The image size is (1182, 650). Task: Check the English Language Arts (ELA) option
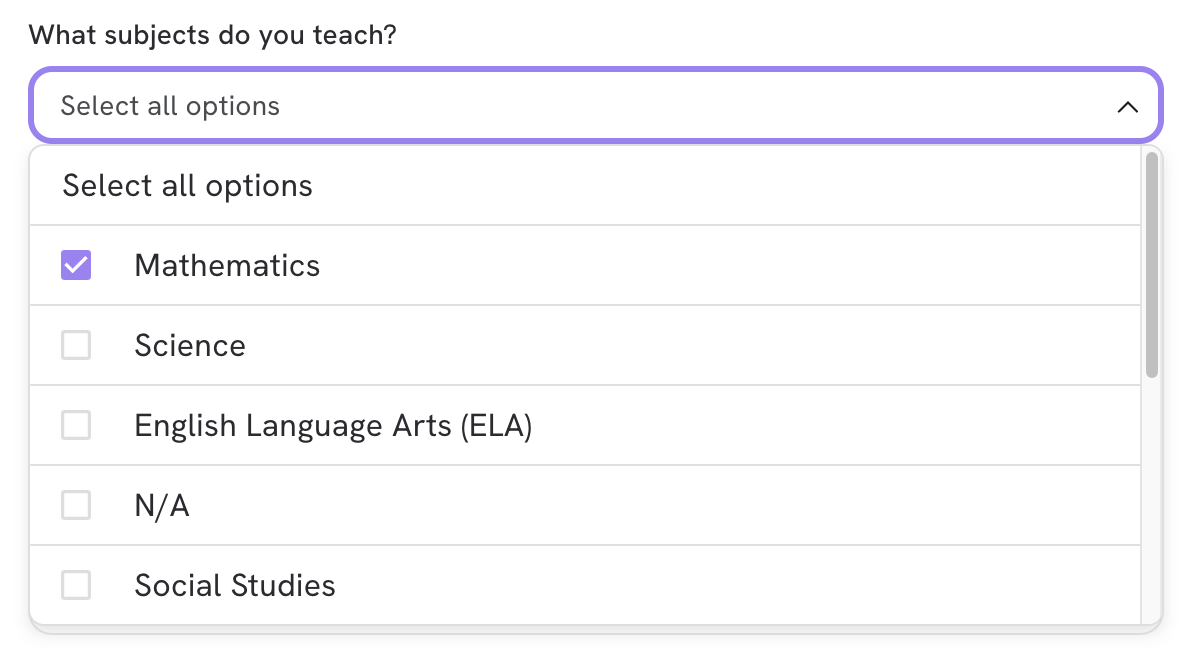[x=75, y=424]
